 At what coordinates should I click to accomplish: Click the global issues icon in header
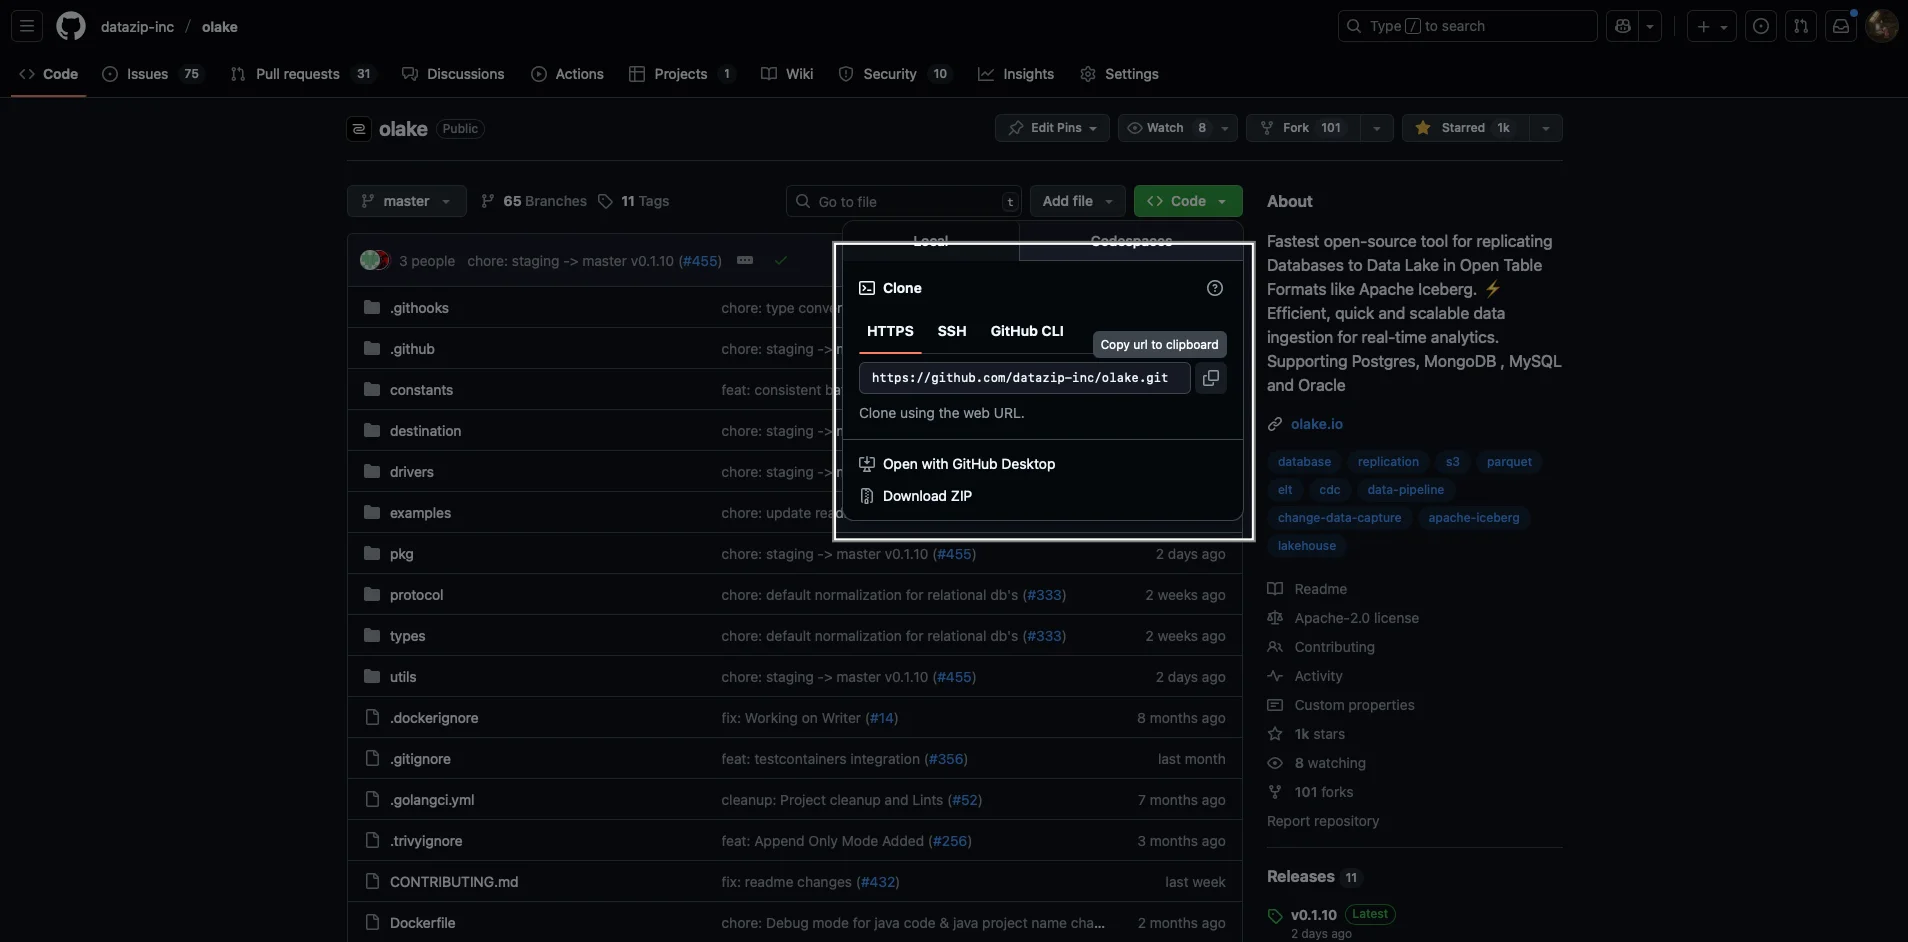coord(1761,26)
